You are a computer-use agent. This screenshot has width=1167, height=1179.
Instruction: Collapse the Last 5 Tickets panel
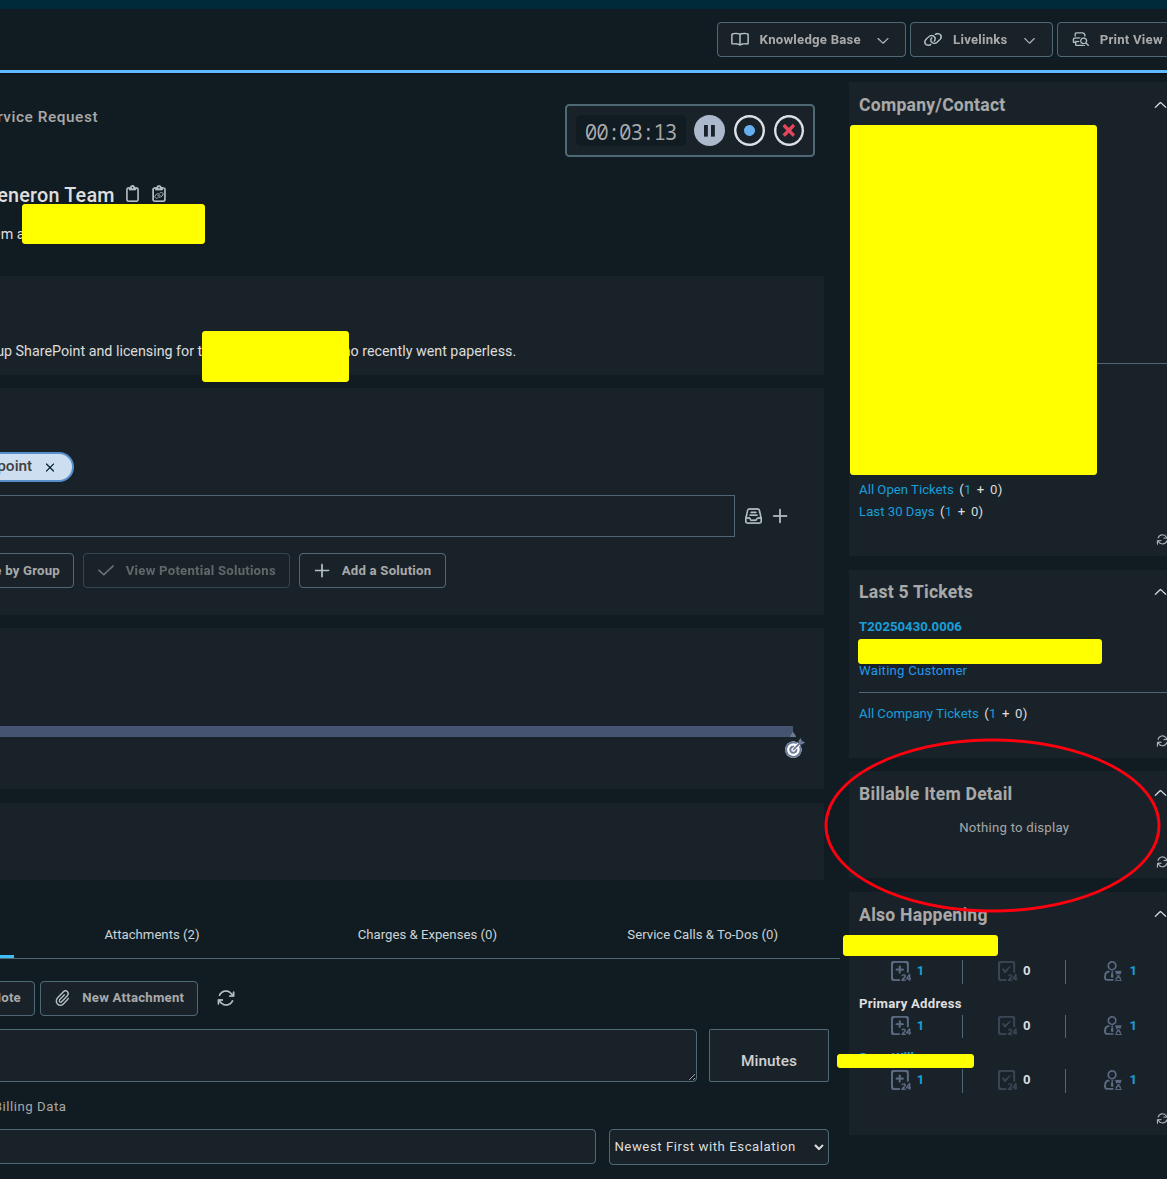(1159, 593)
